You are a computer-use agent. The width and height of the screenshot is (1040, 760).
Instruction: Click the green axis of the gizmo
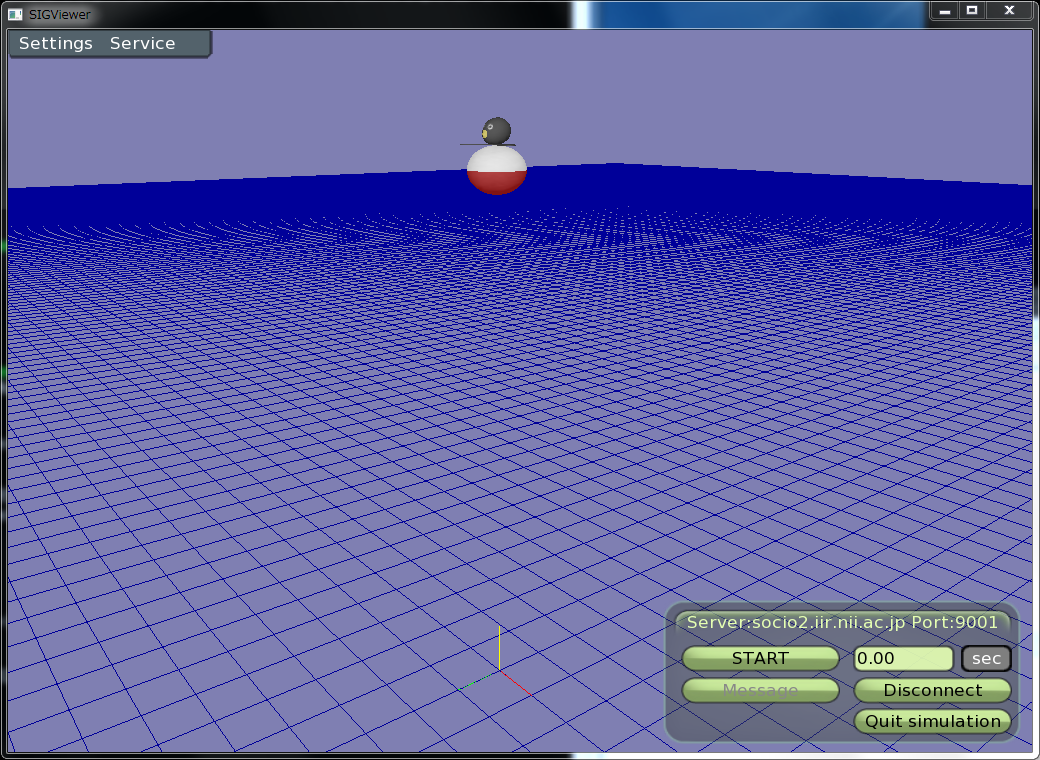(x=480, y=680)
